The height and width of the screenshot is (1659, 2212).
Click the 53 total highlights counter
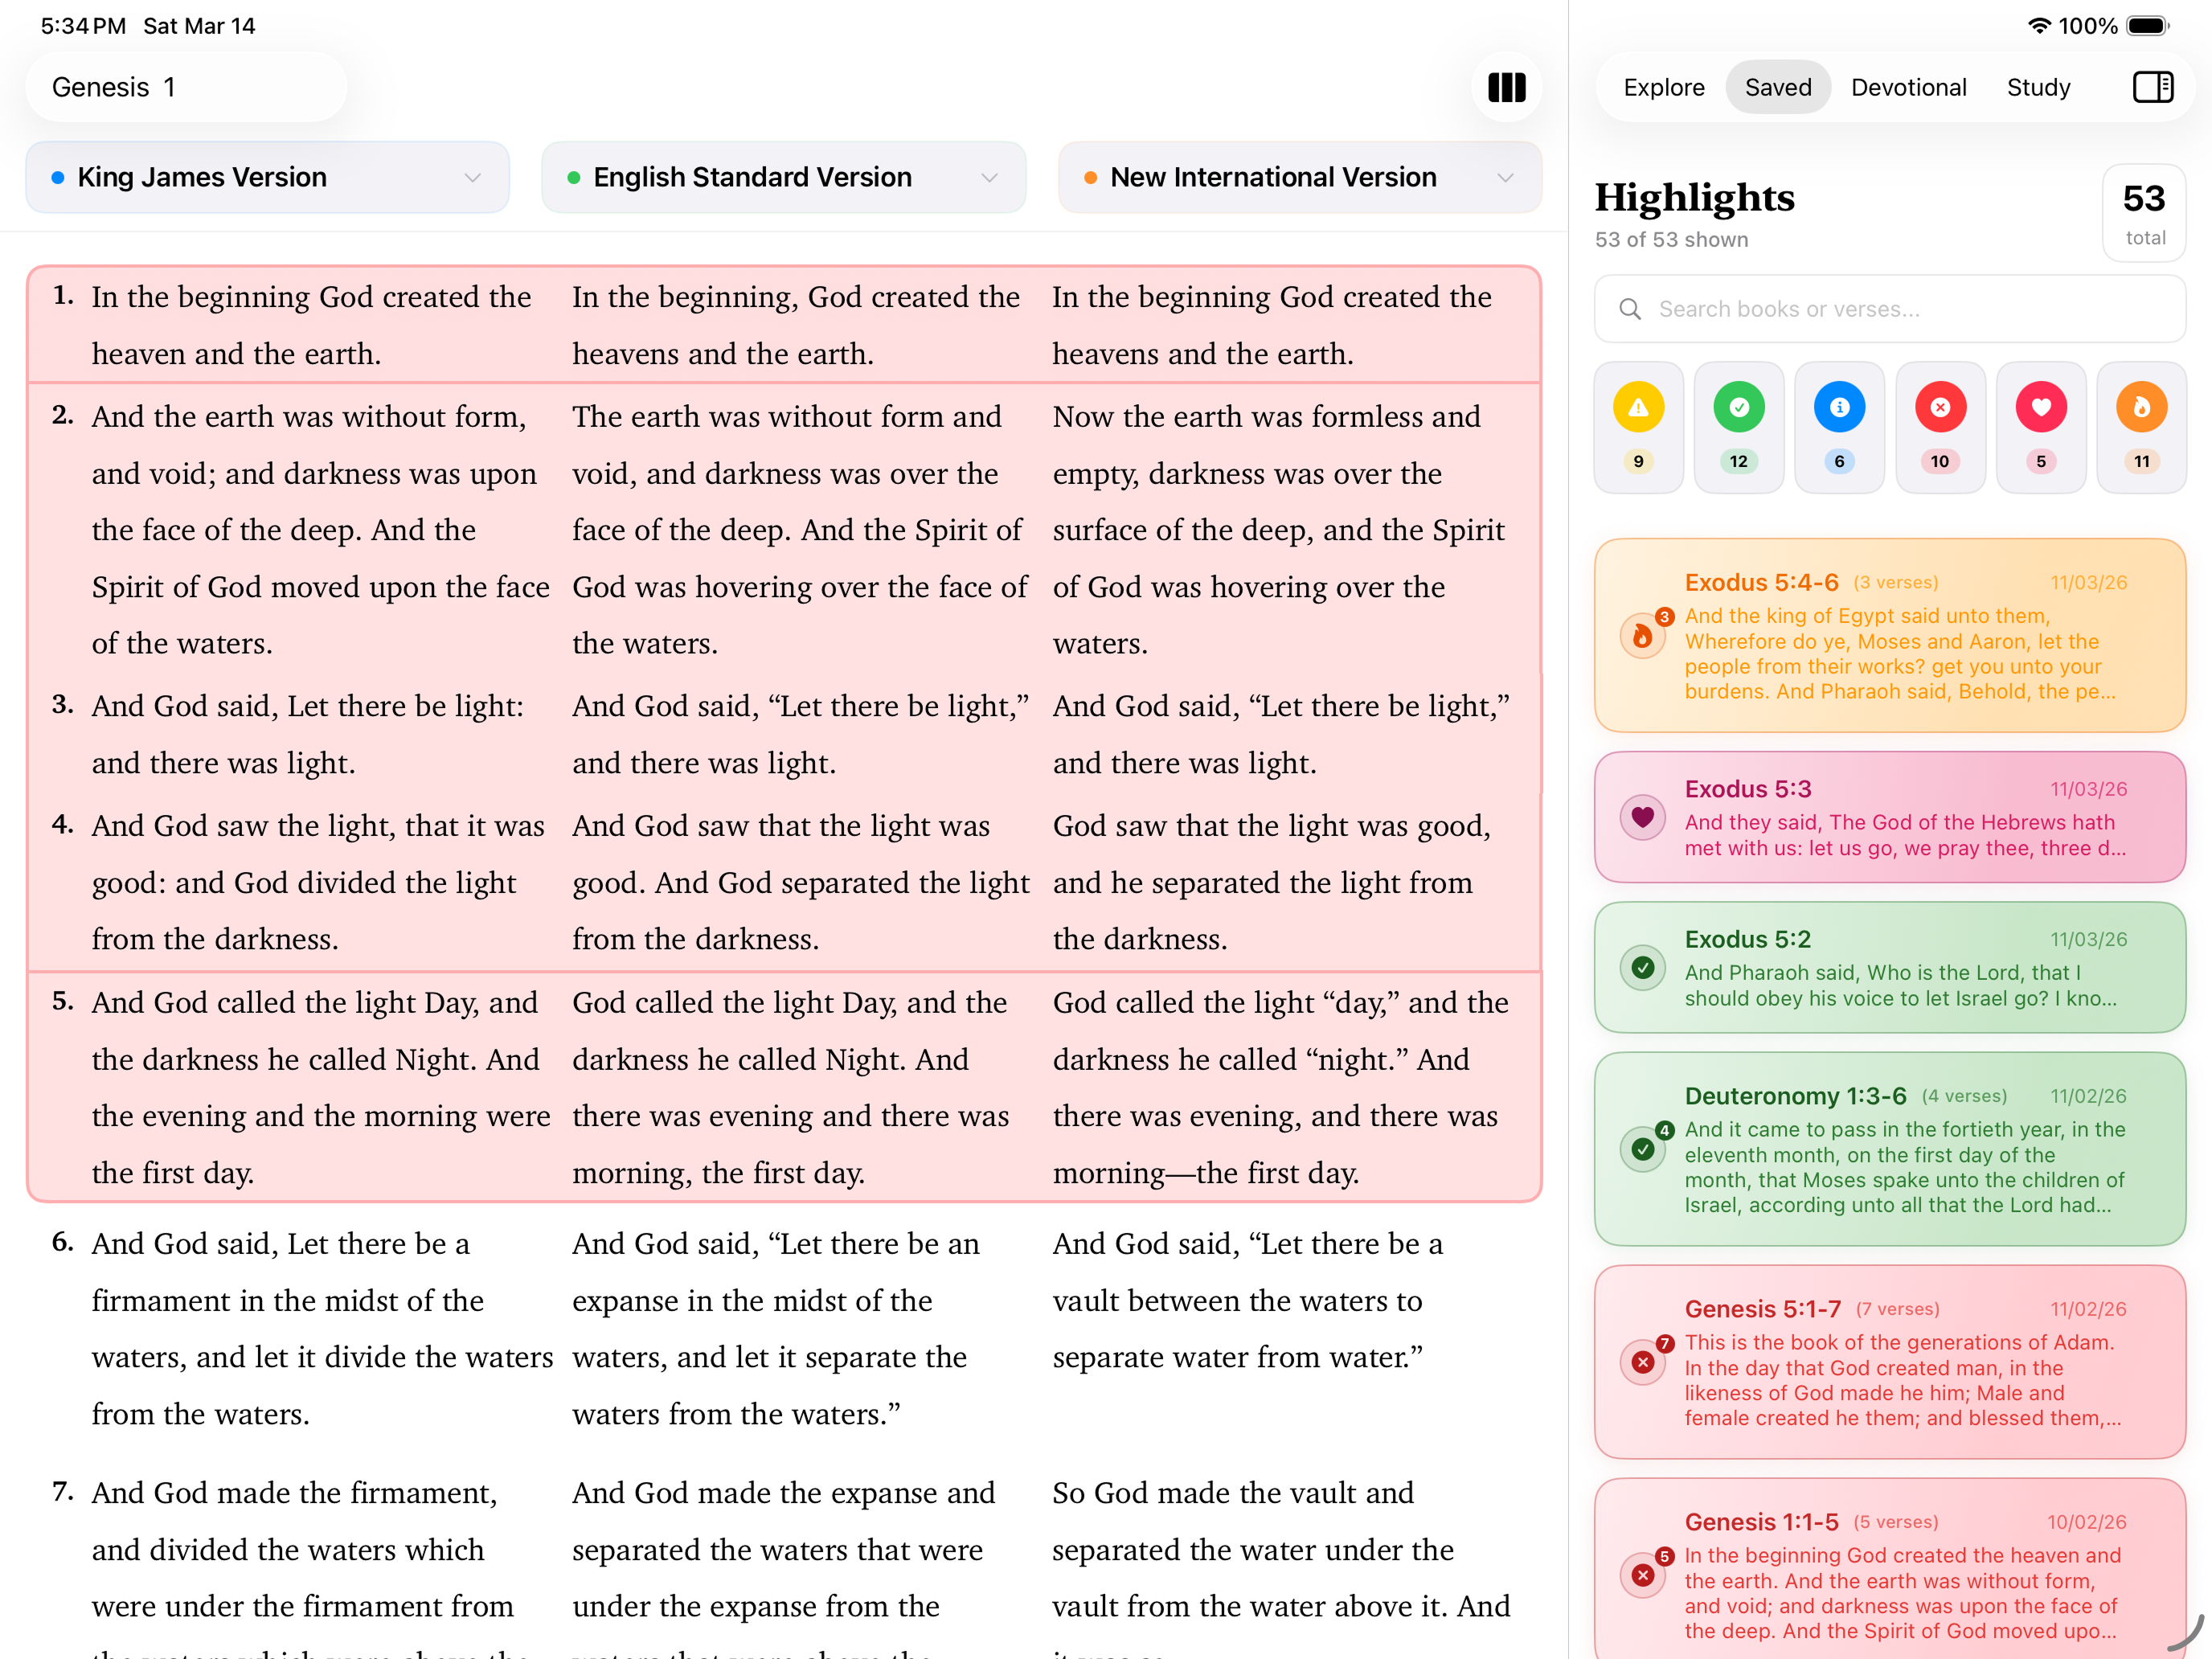coord(2144,213)
